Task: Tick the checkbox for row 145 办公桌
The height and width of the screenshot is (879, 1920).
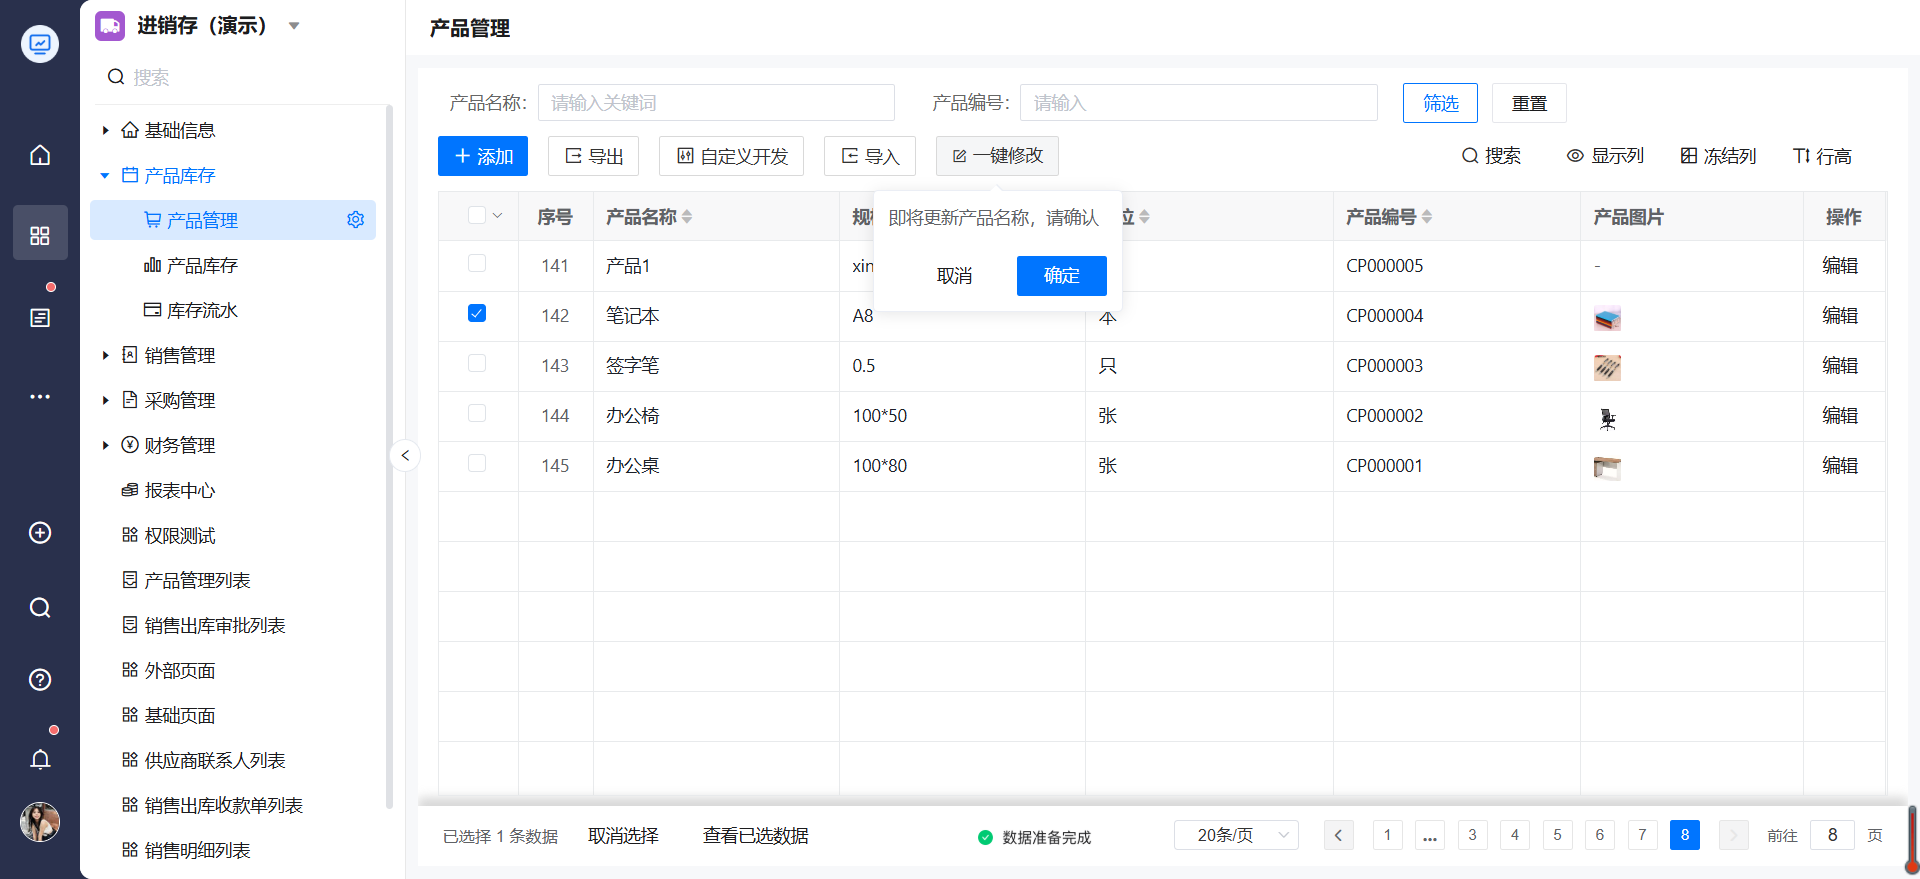Action: (x=477, y=464)
